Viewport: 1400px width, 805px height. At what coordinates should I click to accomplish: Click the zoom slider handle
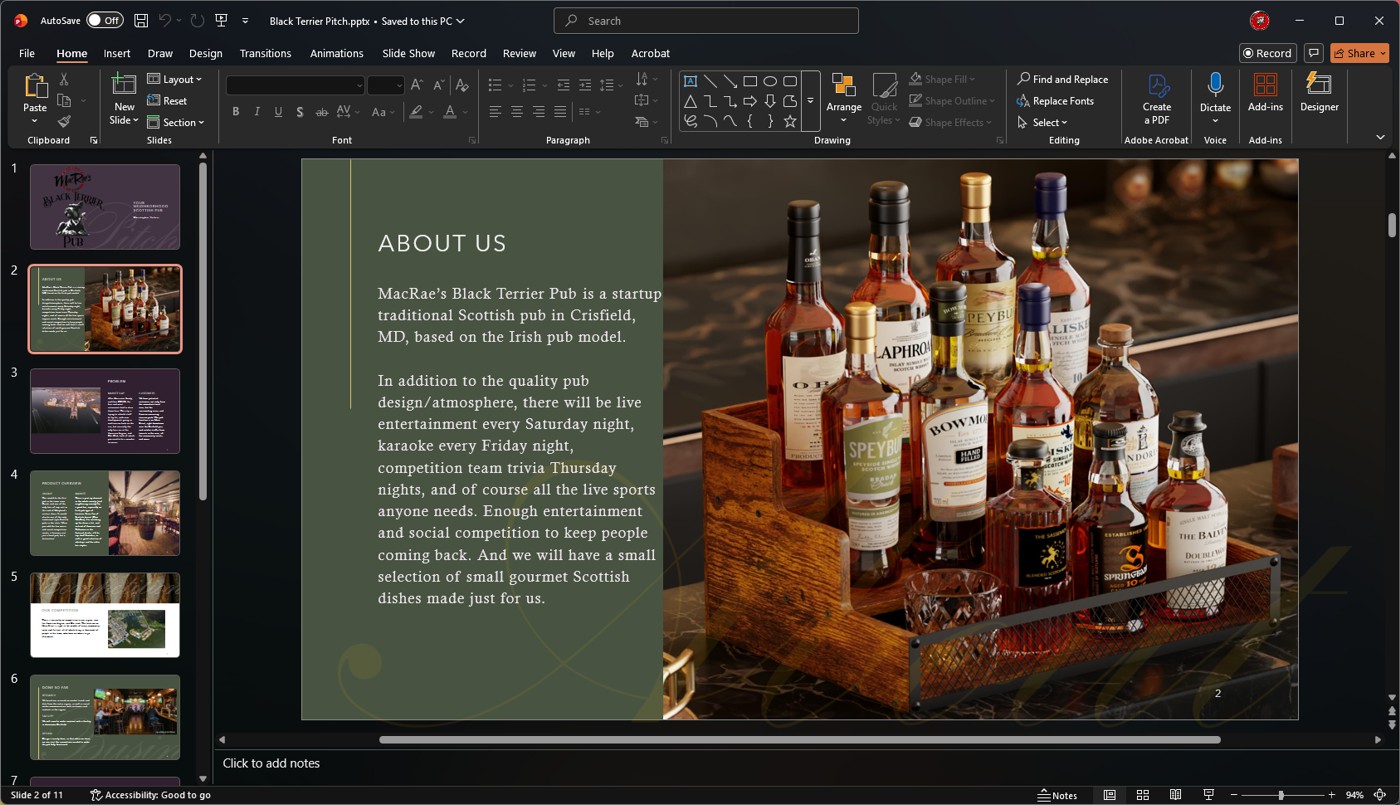coord(1280,795)
